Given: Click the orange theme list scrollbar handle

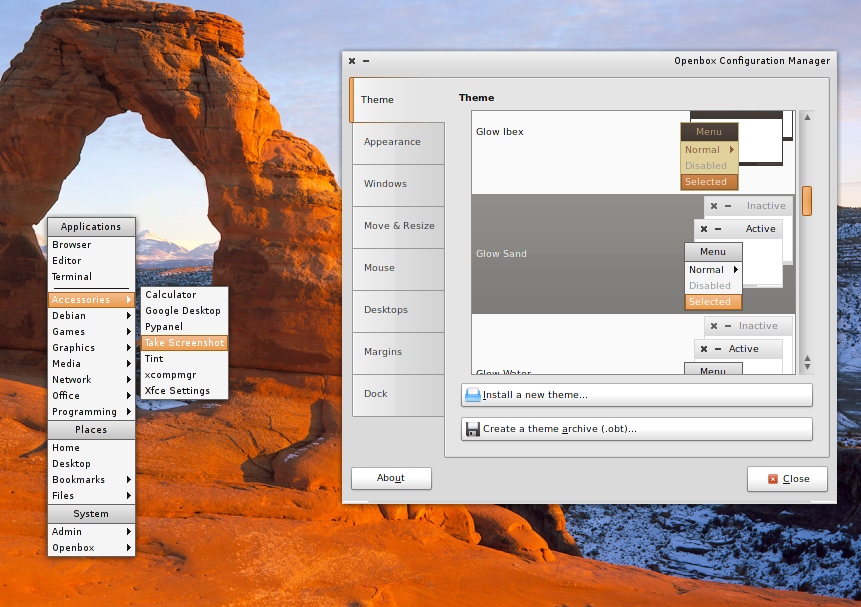Looking at the screenshot, I should (x=807, y=201).
